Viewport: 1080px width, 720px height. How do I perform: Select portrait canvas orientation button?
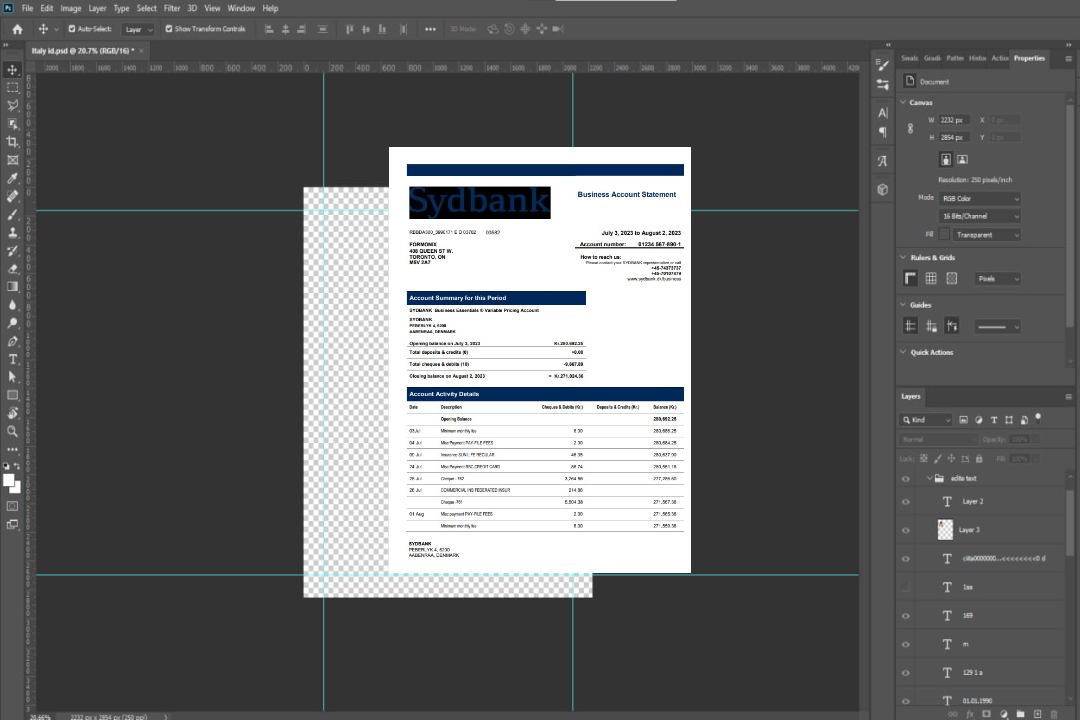tap(946, 159)
